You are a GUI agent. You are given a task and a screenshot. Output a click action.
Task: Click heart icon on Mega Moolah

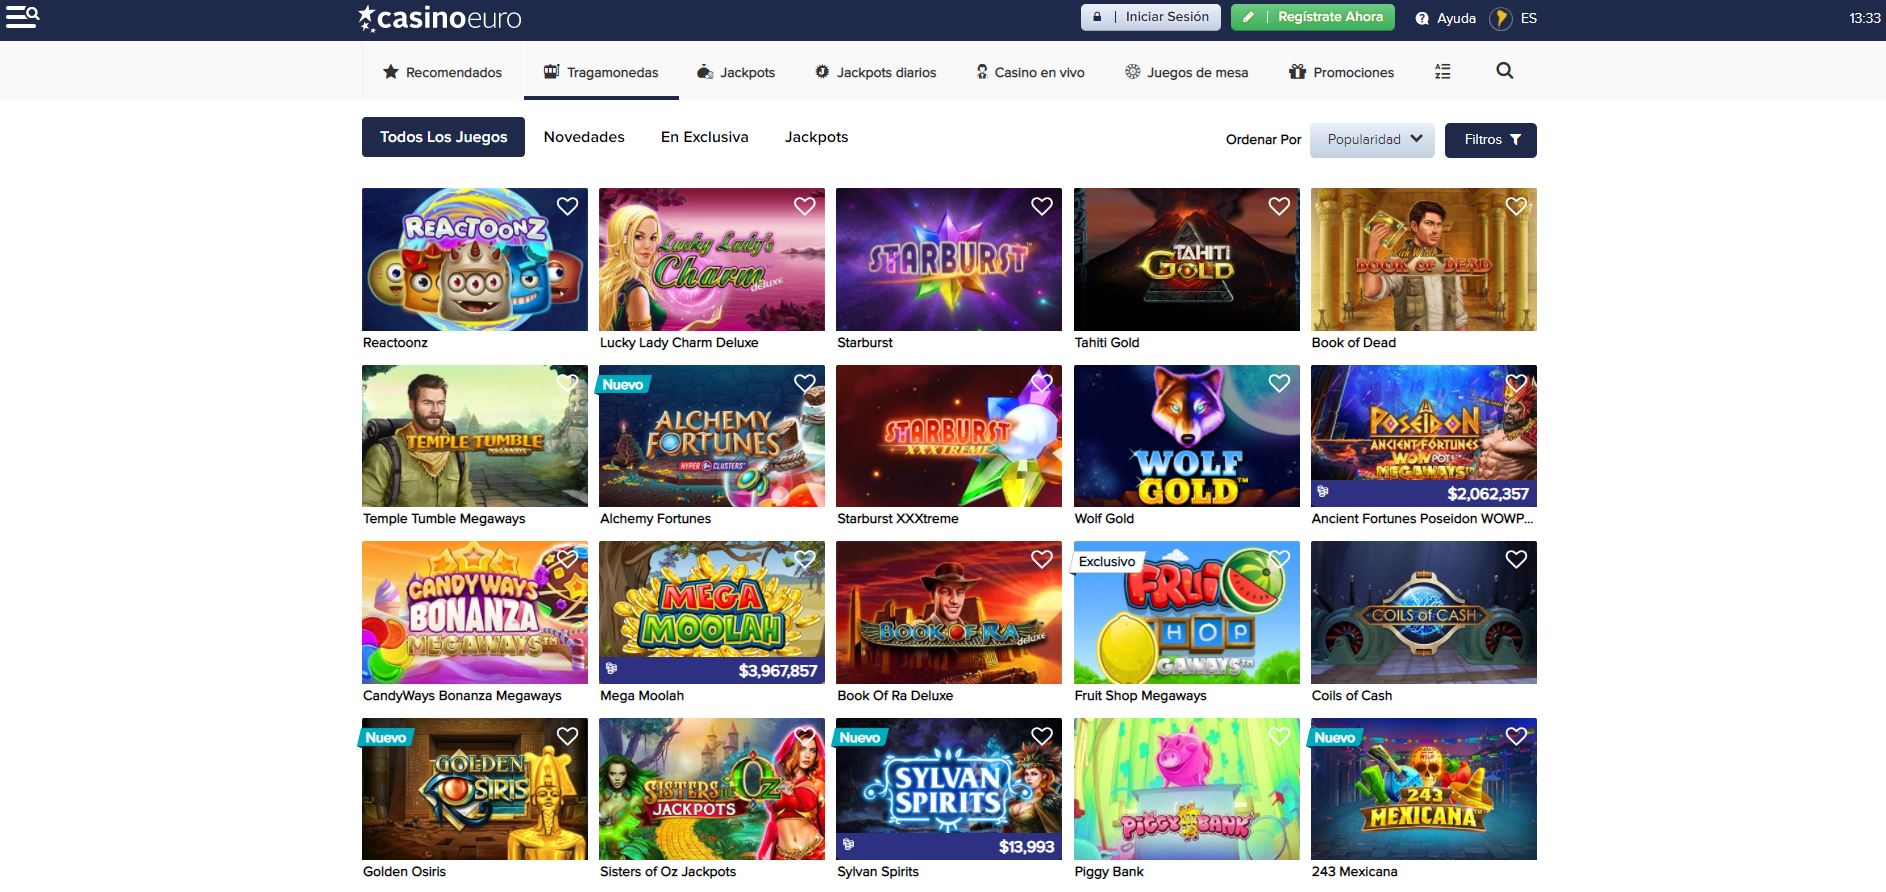click(804, 559)
